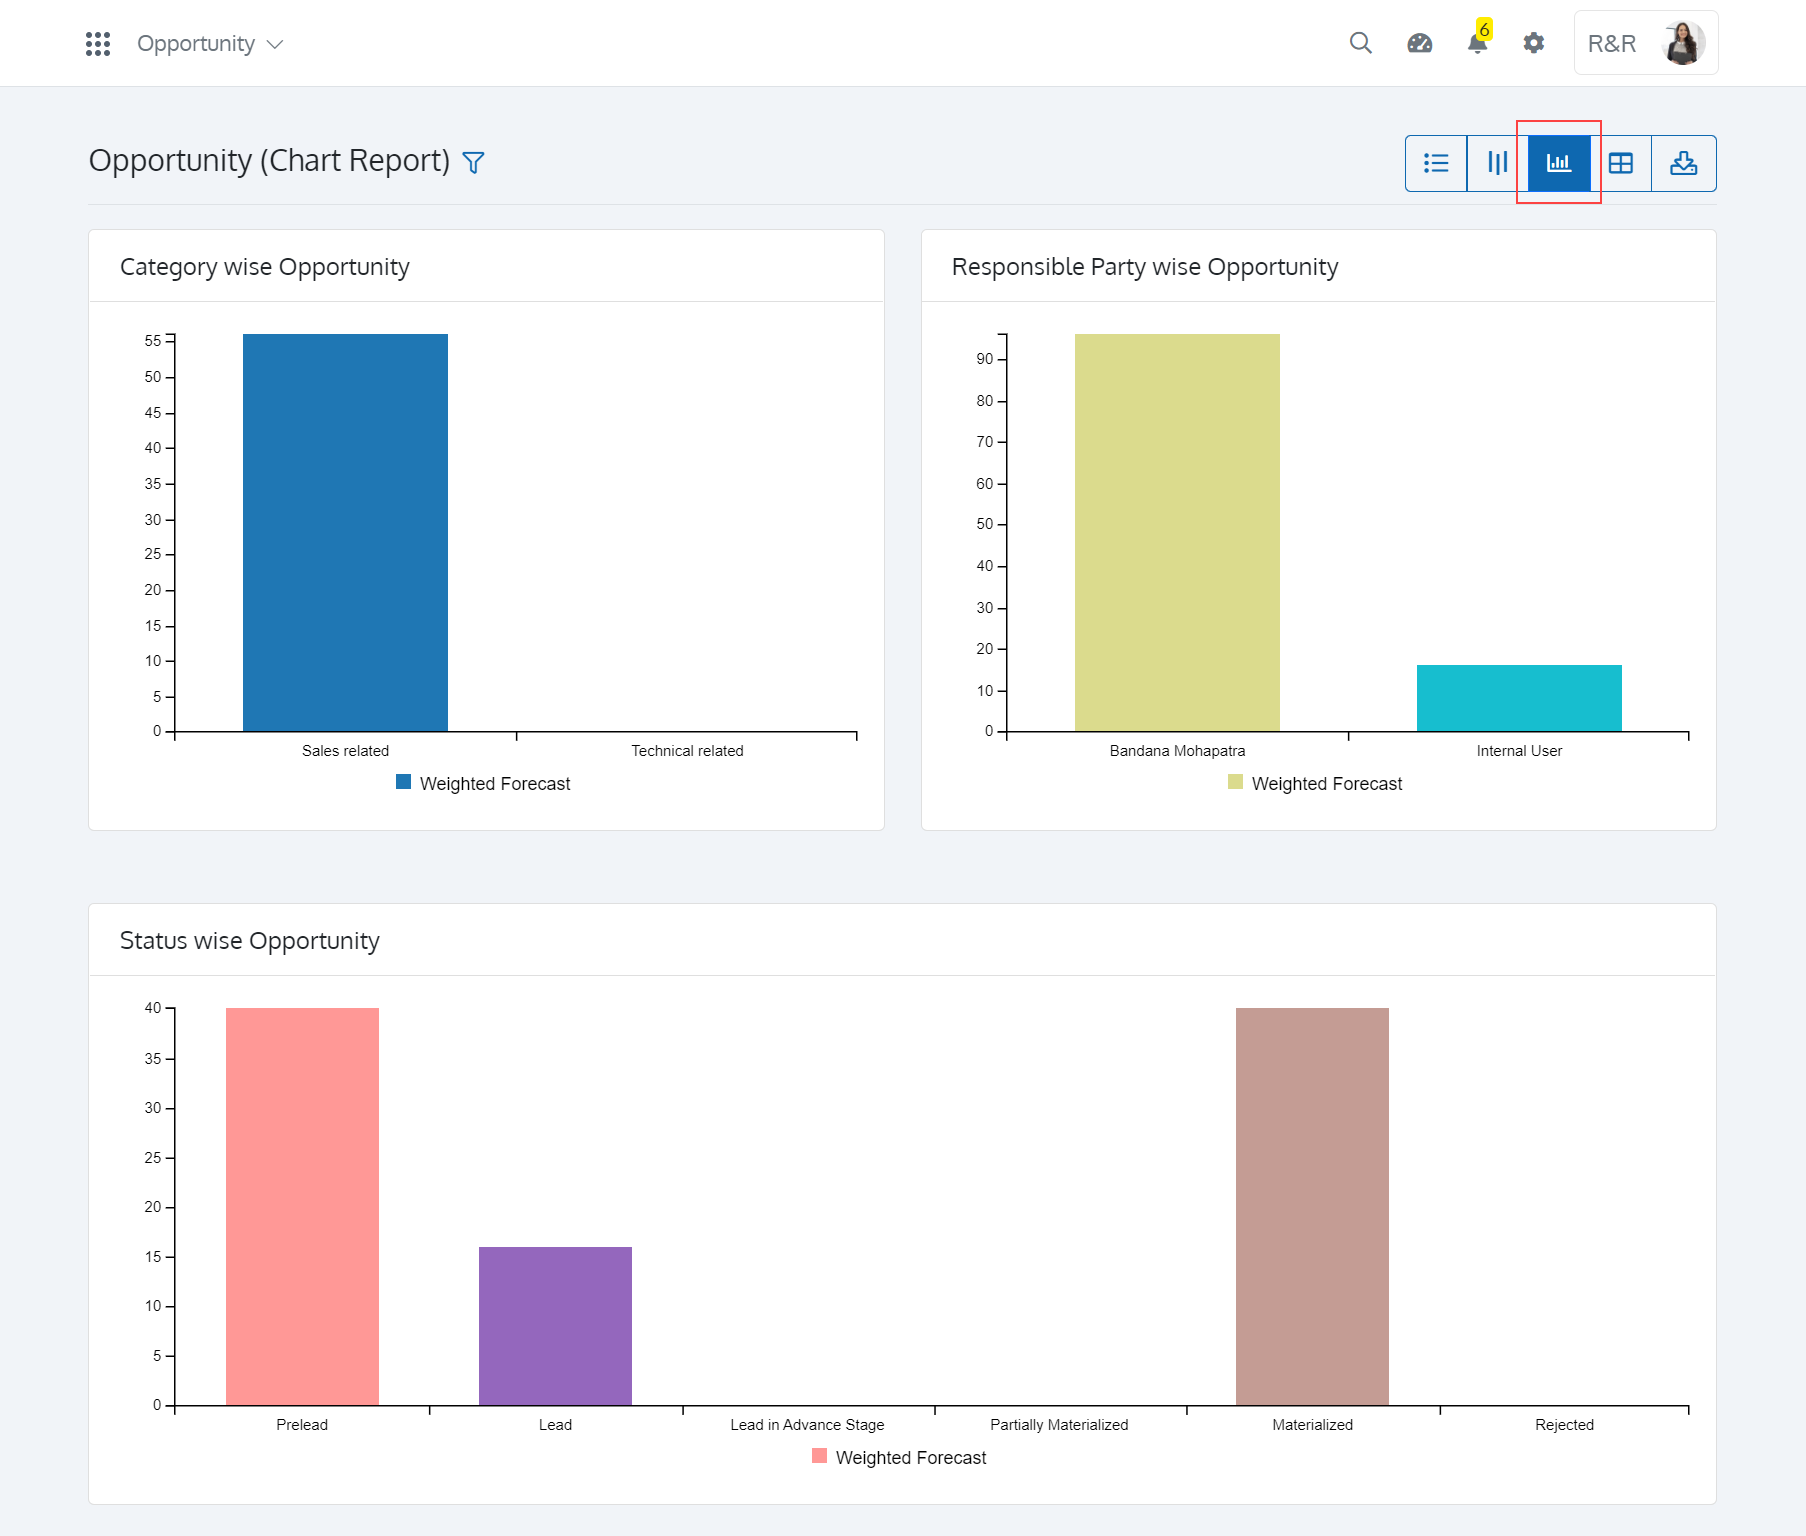
Task: Click the Sales related axis label
Action: point(345,751)
